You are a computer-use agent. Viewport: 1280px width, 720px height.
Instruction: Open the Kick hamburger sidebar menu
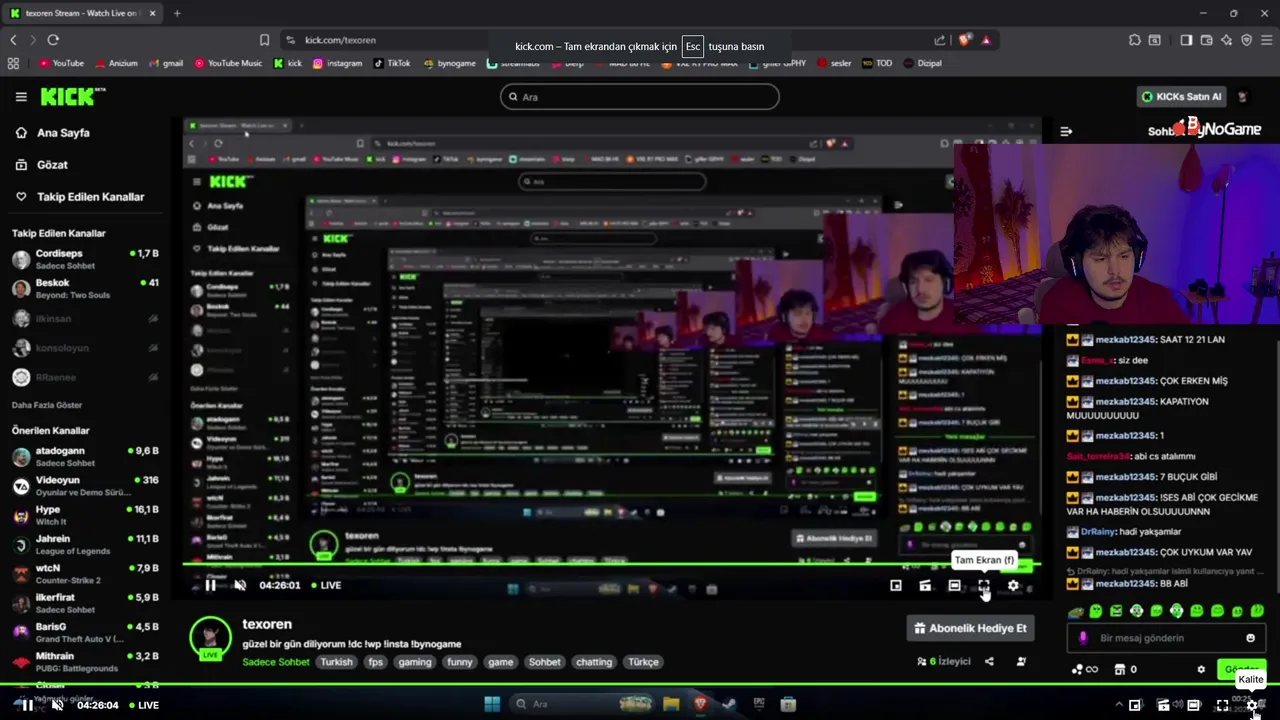click(21, 97)
